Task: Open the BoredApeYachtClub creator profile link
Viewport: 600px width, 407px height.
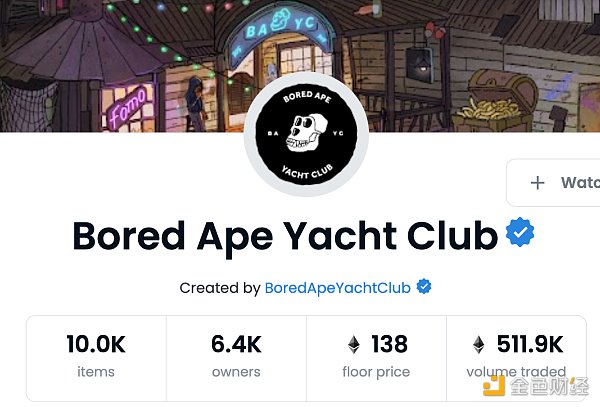Action: (x=337, y=288)
